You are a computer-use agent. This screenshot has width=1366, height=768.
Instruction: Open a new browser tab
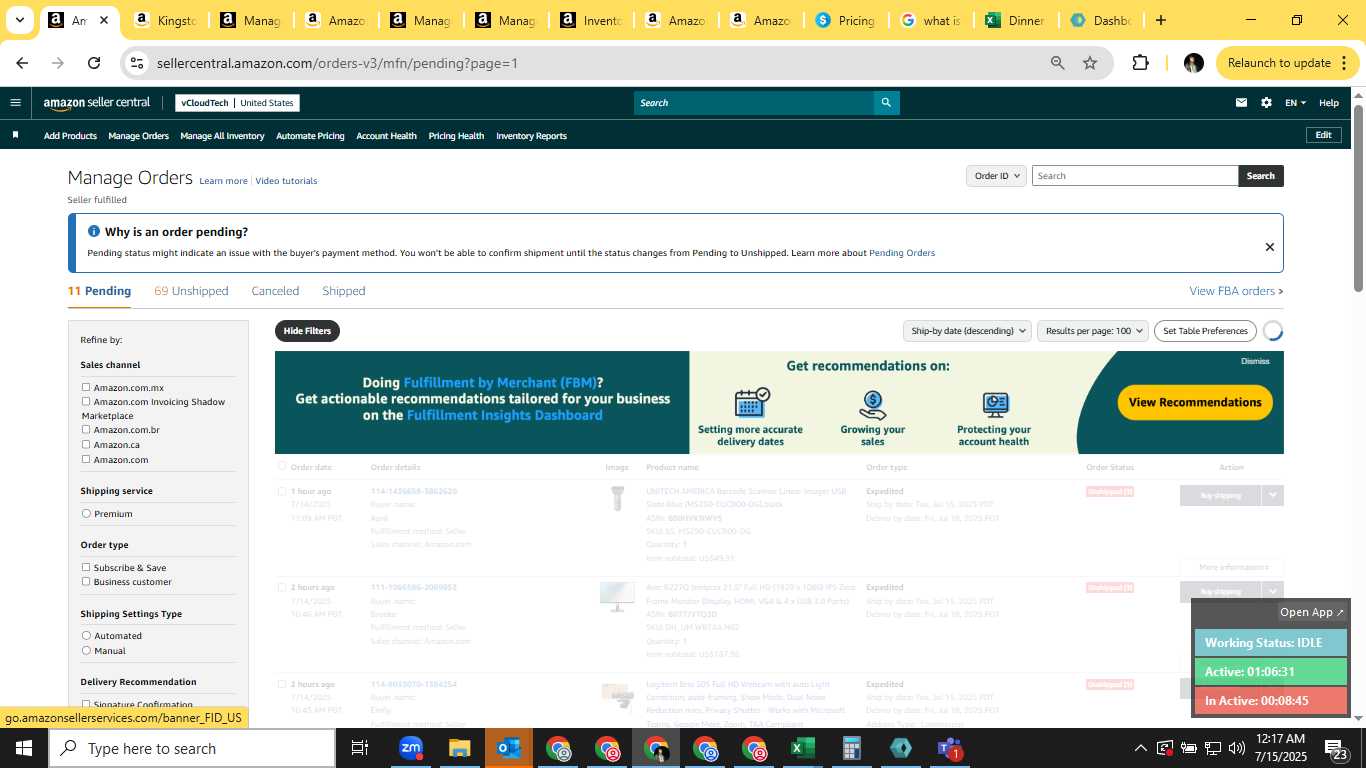pos(1160,20)
